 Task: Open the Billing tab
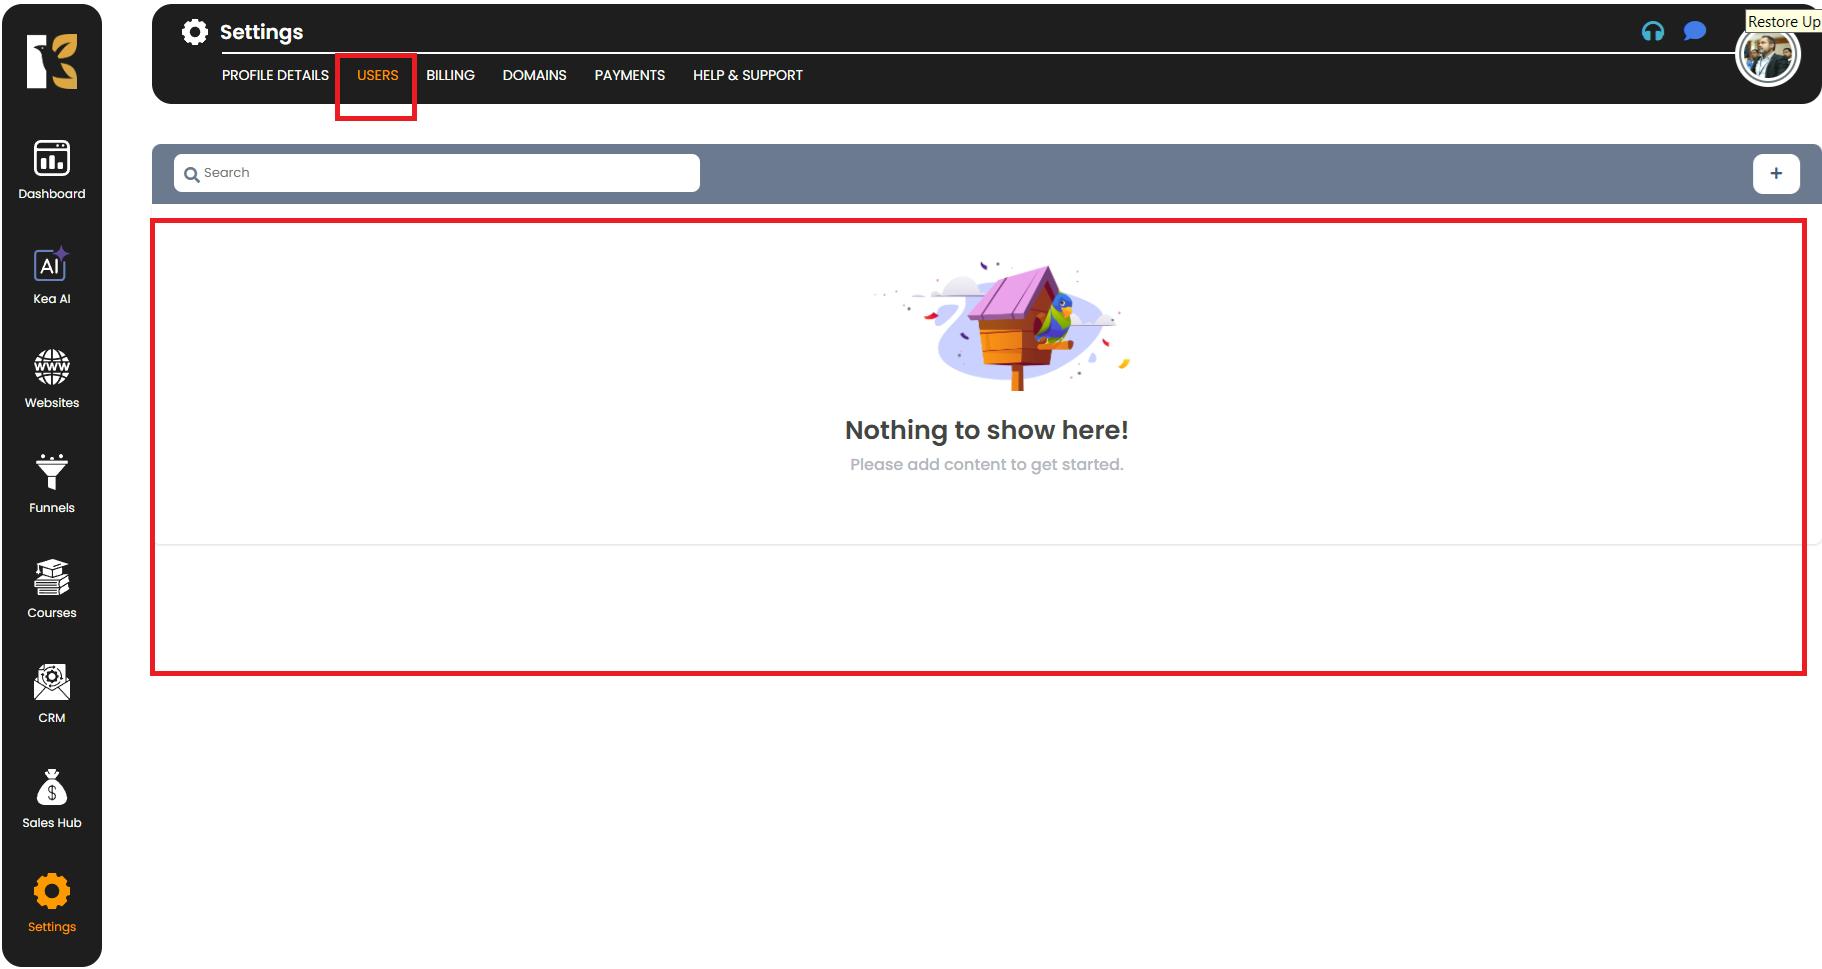[450, 75]
